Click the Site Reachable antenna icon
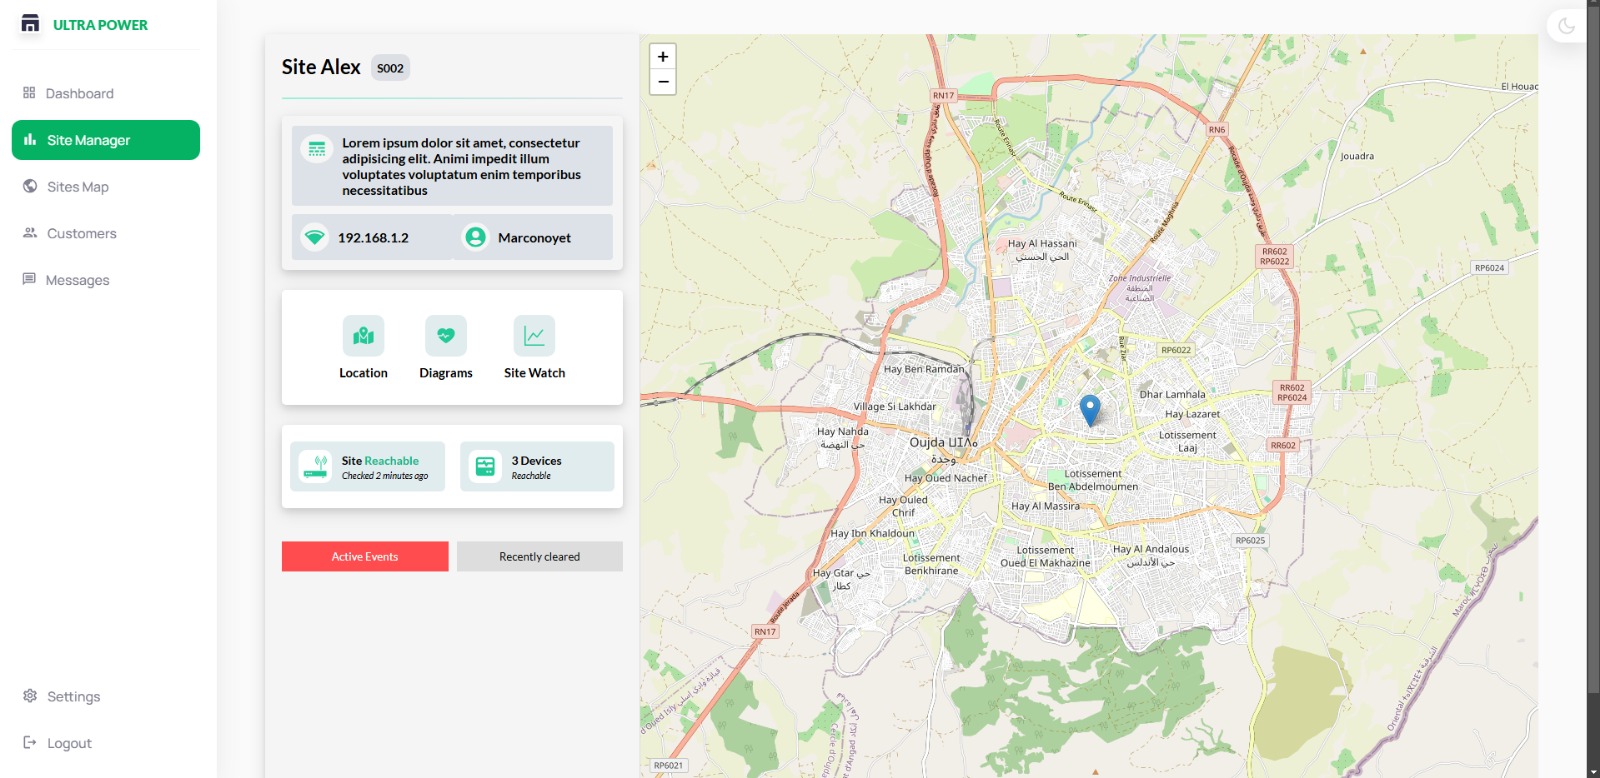Image resolution: width=1600 pixels, height=778 pixels. tap(316, 467)
